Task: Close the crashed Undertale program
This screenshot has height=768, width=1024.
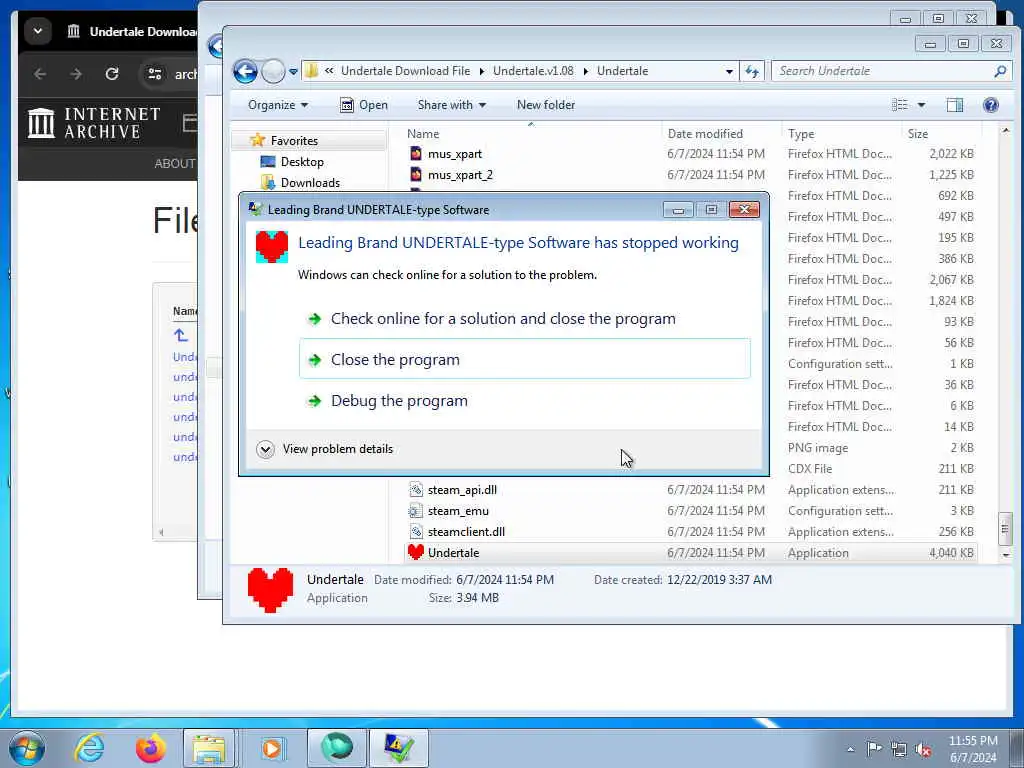Action: coord(524,359)
